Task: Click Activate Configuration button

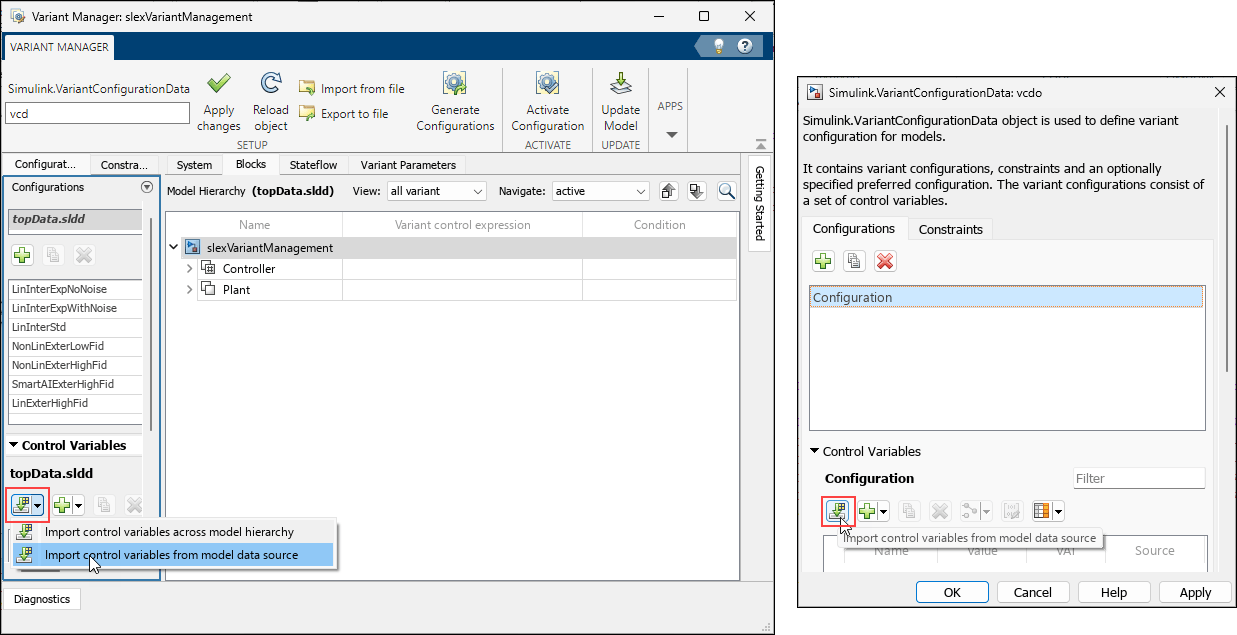Action: pos(547,102)
